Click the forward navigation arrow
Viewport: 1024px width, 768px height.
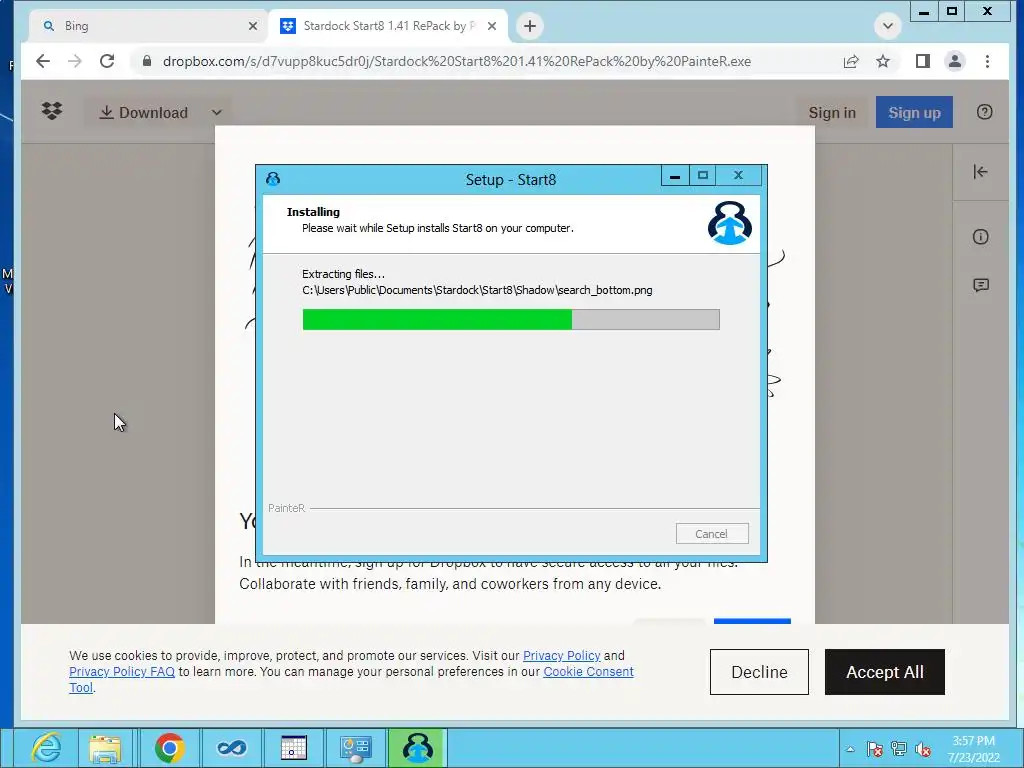(x=75, y=61)
